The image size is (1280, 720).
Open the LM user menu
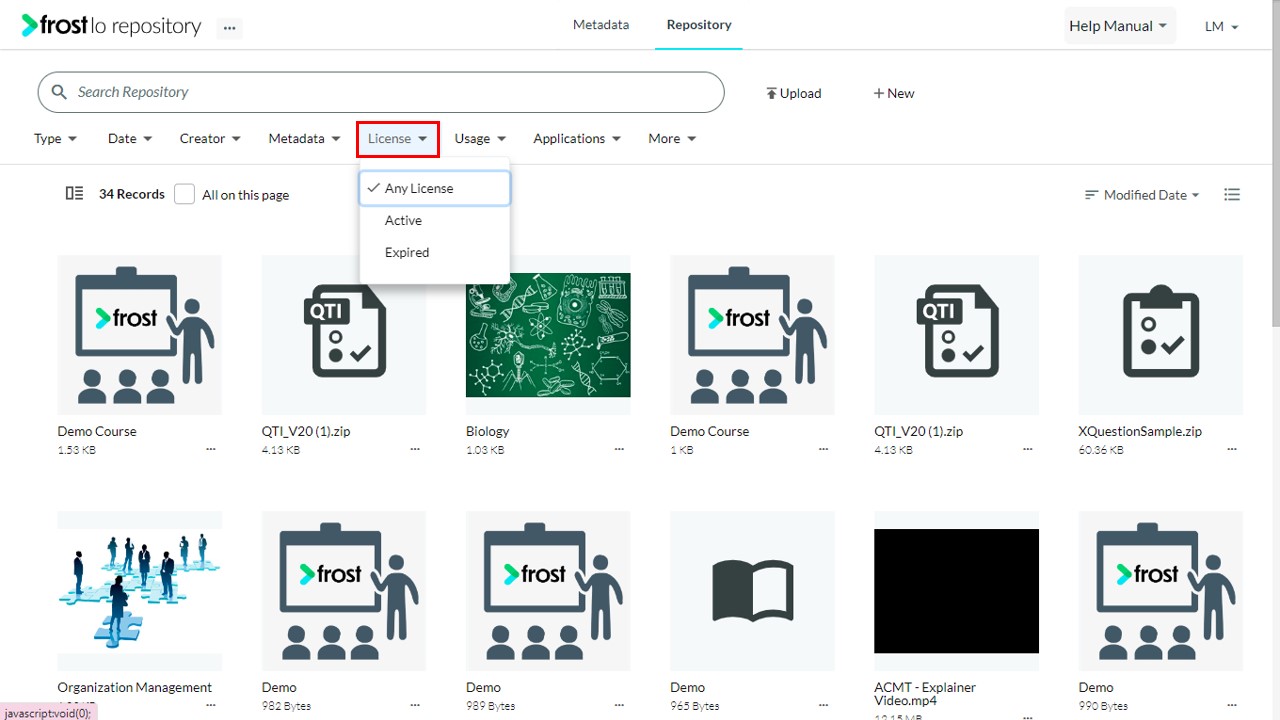(1222, 27)
